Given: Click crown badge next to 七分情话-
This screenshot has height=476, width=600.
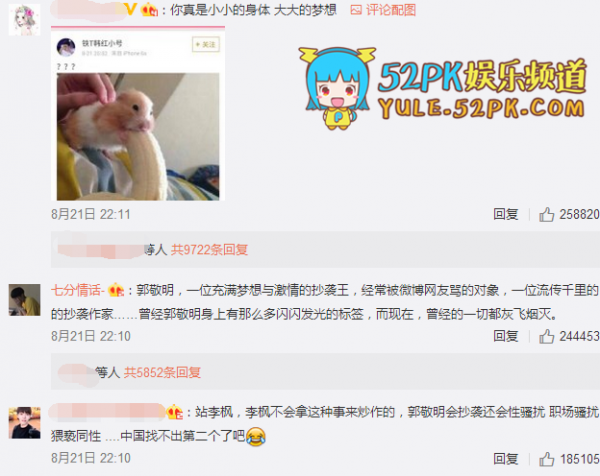Looking at the screenshot, I should pos(116,290).
